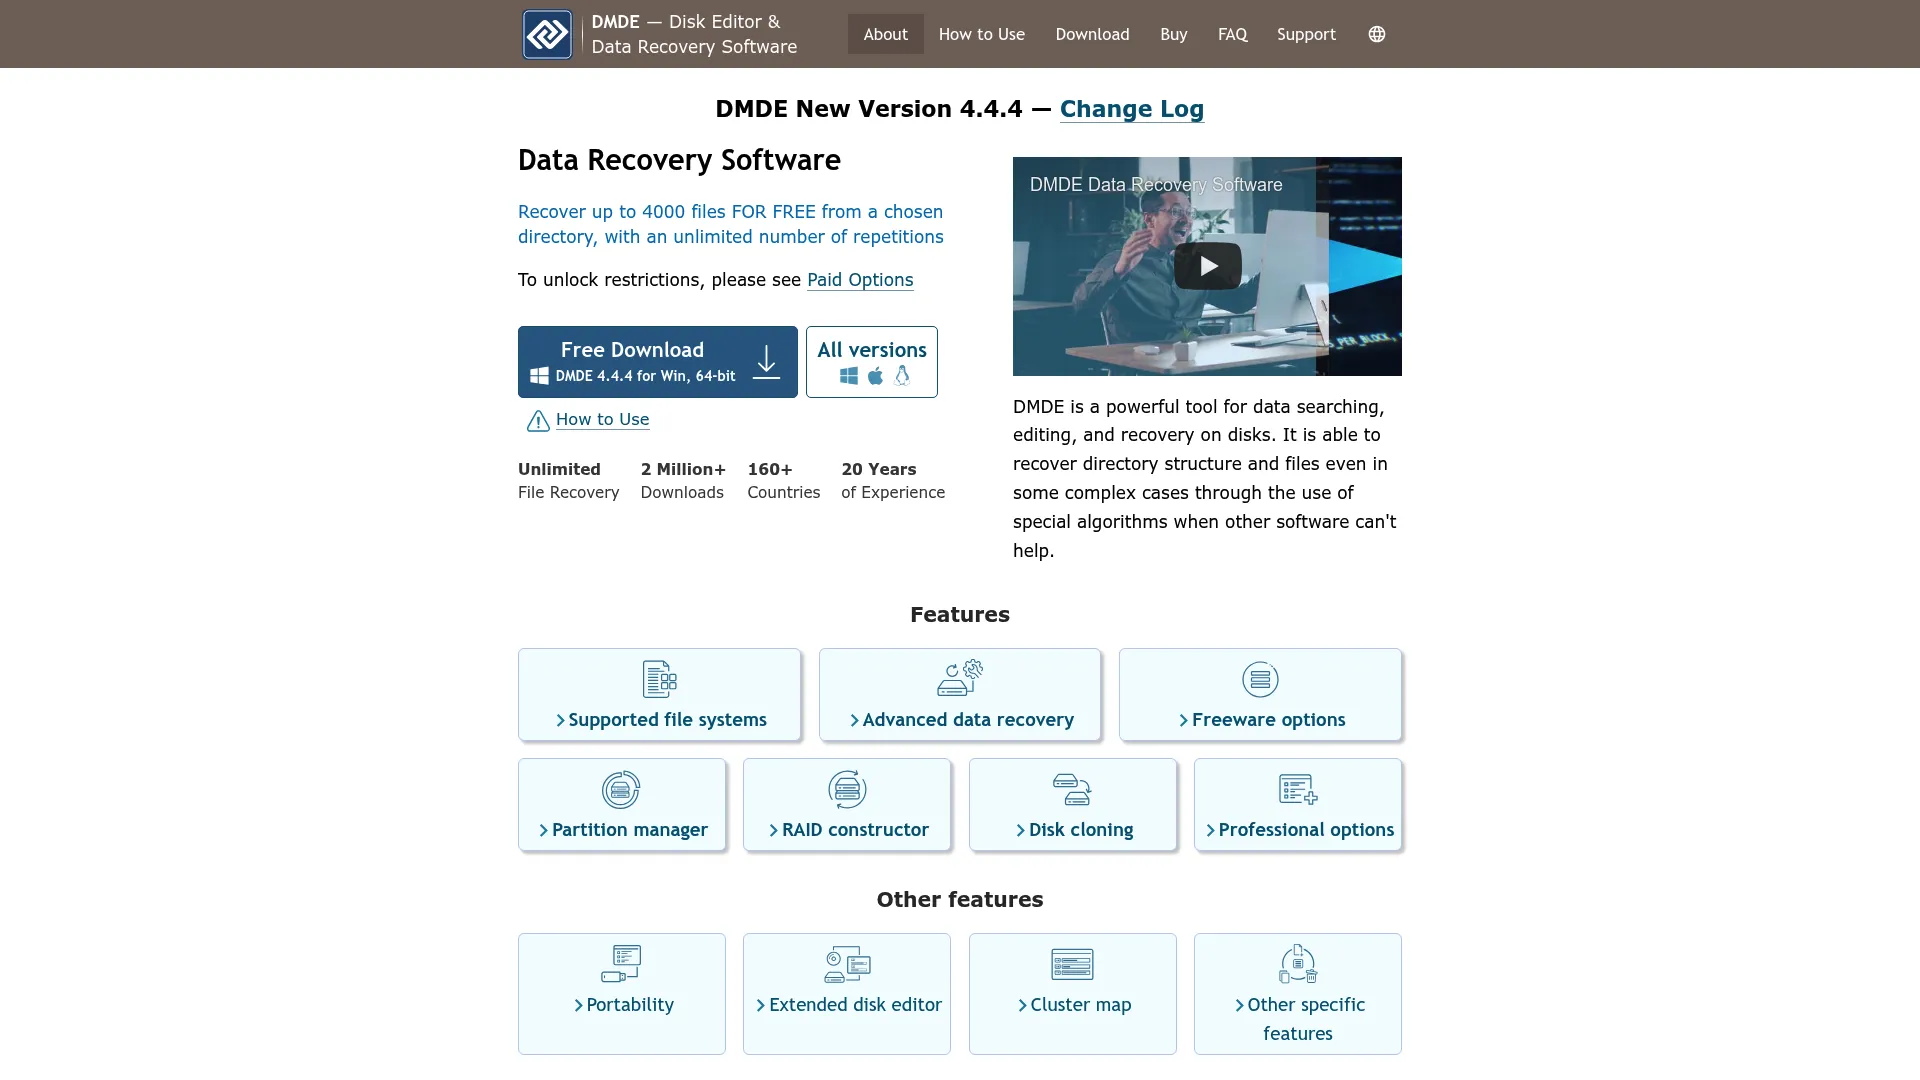Click the 'Unlimited File Recovery' stat
This screenshot has width=1920, height=1080.
(x=568, y=481)
